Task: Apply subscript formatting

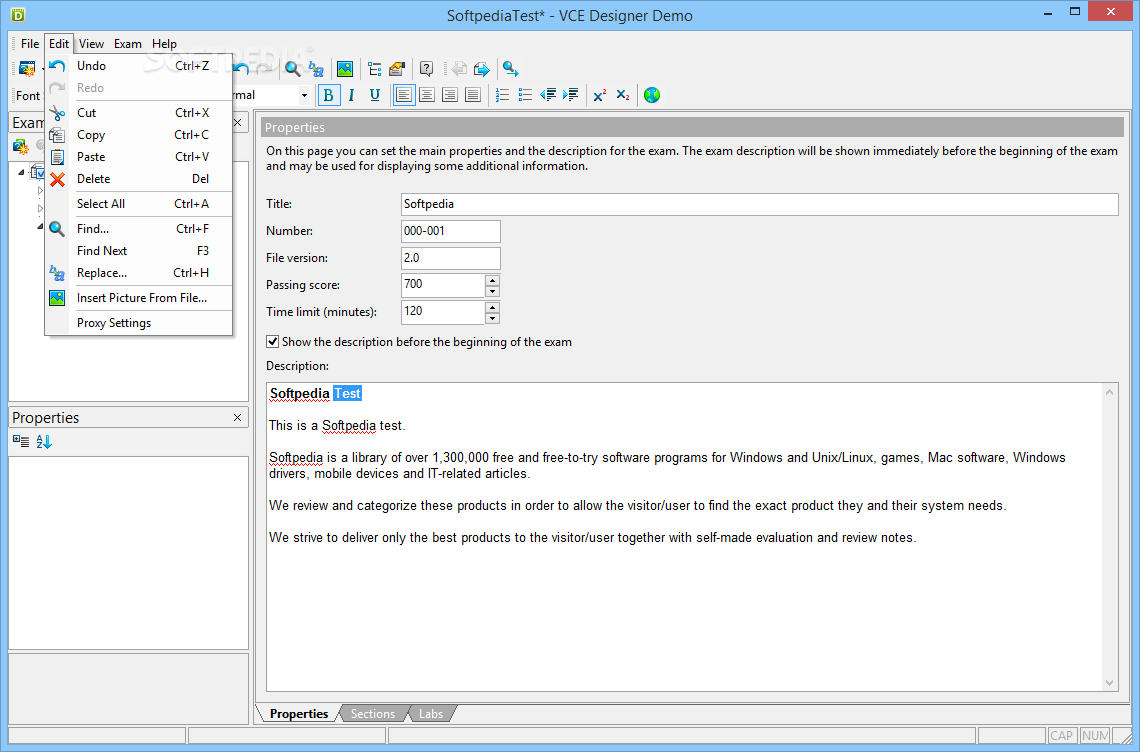Action: 623,95
